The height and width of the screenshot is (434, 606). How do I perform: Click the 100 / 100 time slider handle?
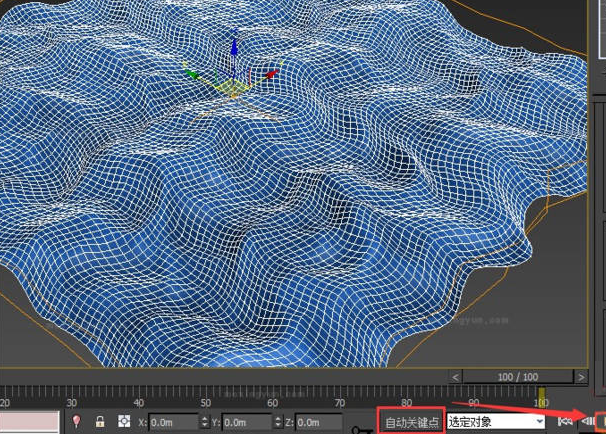point(518,377)
